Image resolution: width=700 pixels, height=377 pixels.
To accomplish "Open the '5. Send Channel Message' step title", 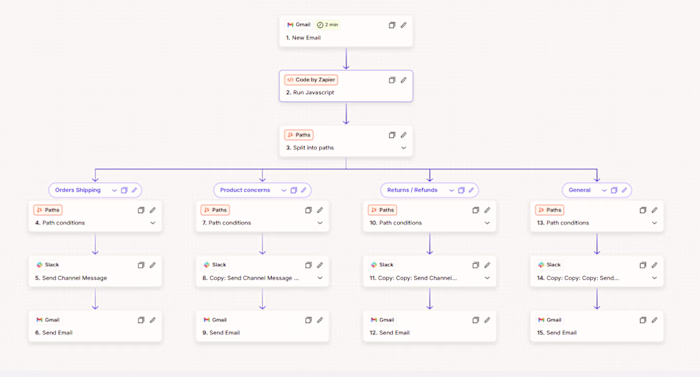I will pyautogui.click(x=71, y=278).
